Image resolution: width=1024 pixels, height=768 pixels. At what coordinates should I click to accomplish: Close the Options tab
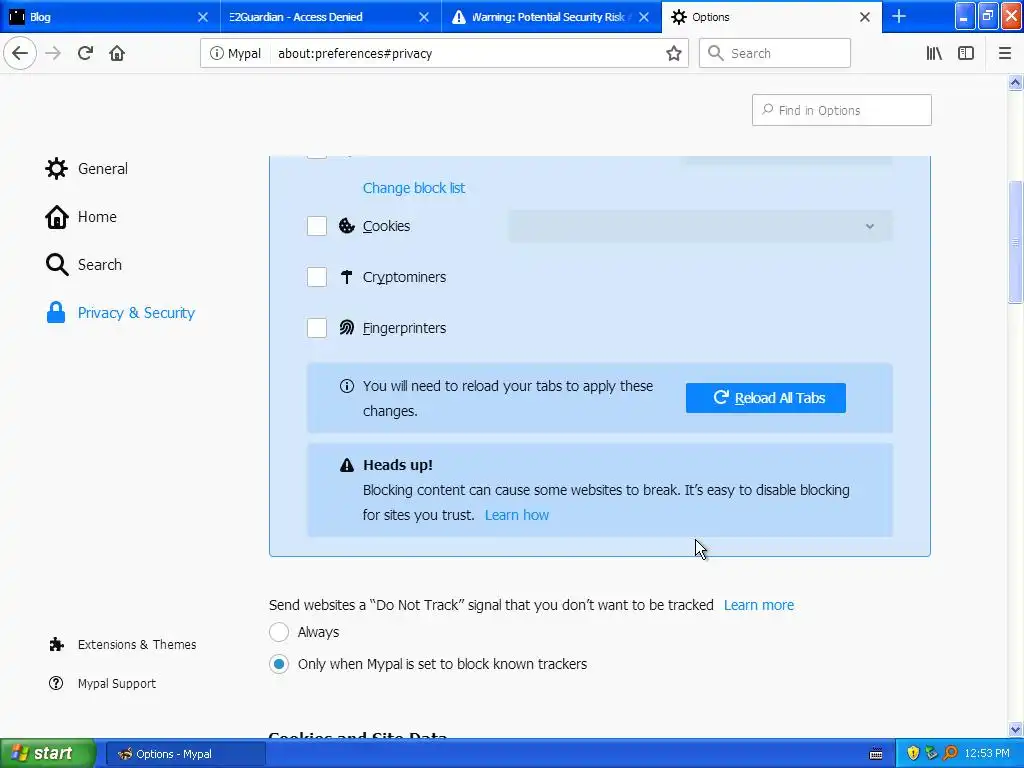coord(865,17)
